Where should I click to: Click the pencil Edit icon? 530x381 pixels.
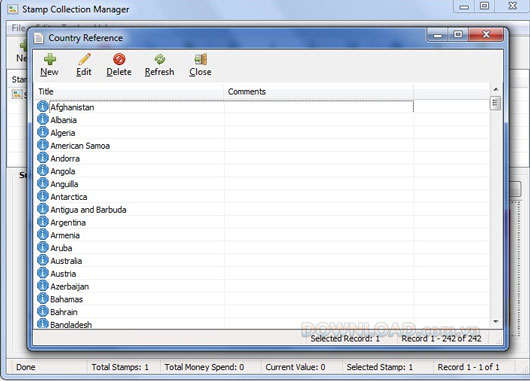click(x=84, y=59)
